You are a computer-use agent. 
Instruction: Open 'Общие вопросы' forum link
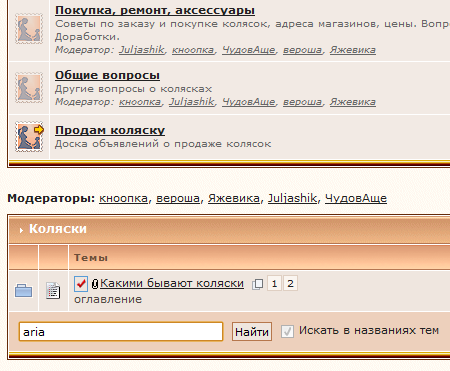107,75
